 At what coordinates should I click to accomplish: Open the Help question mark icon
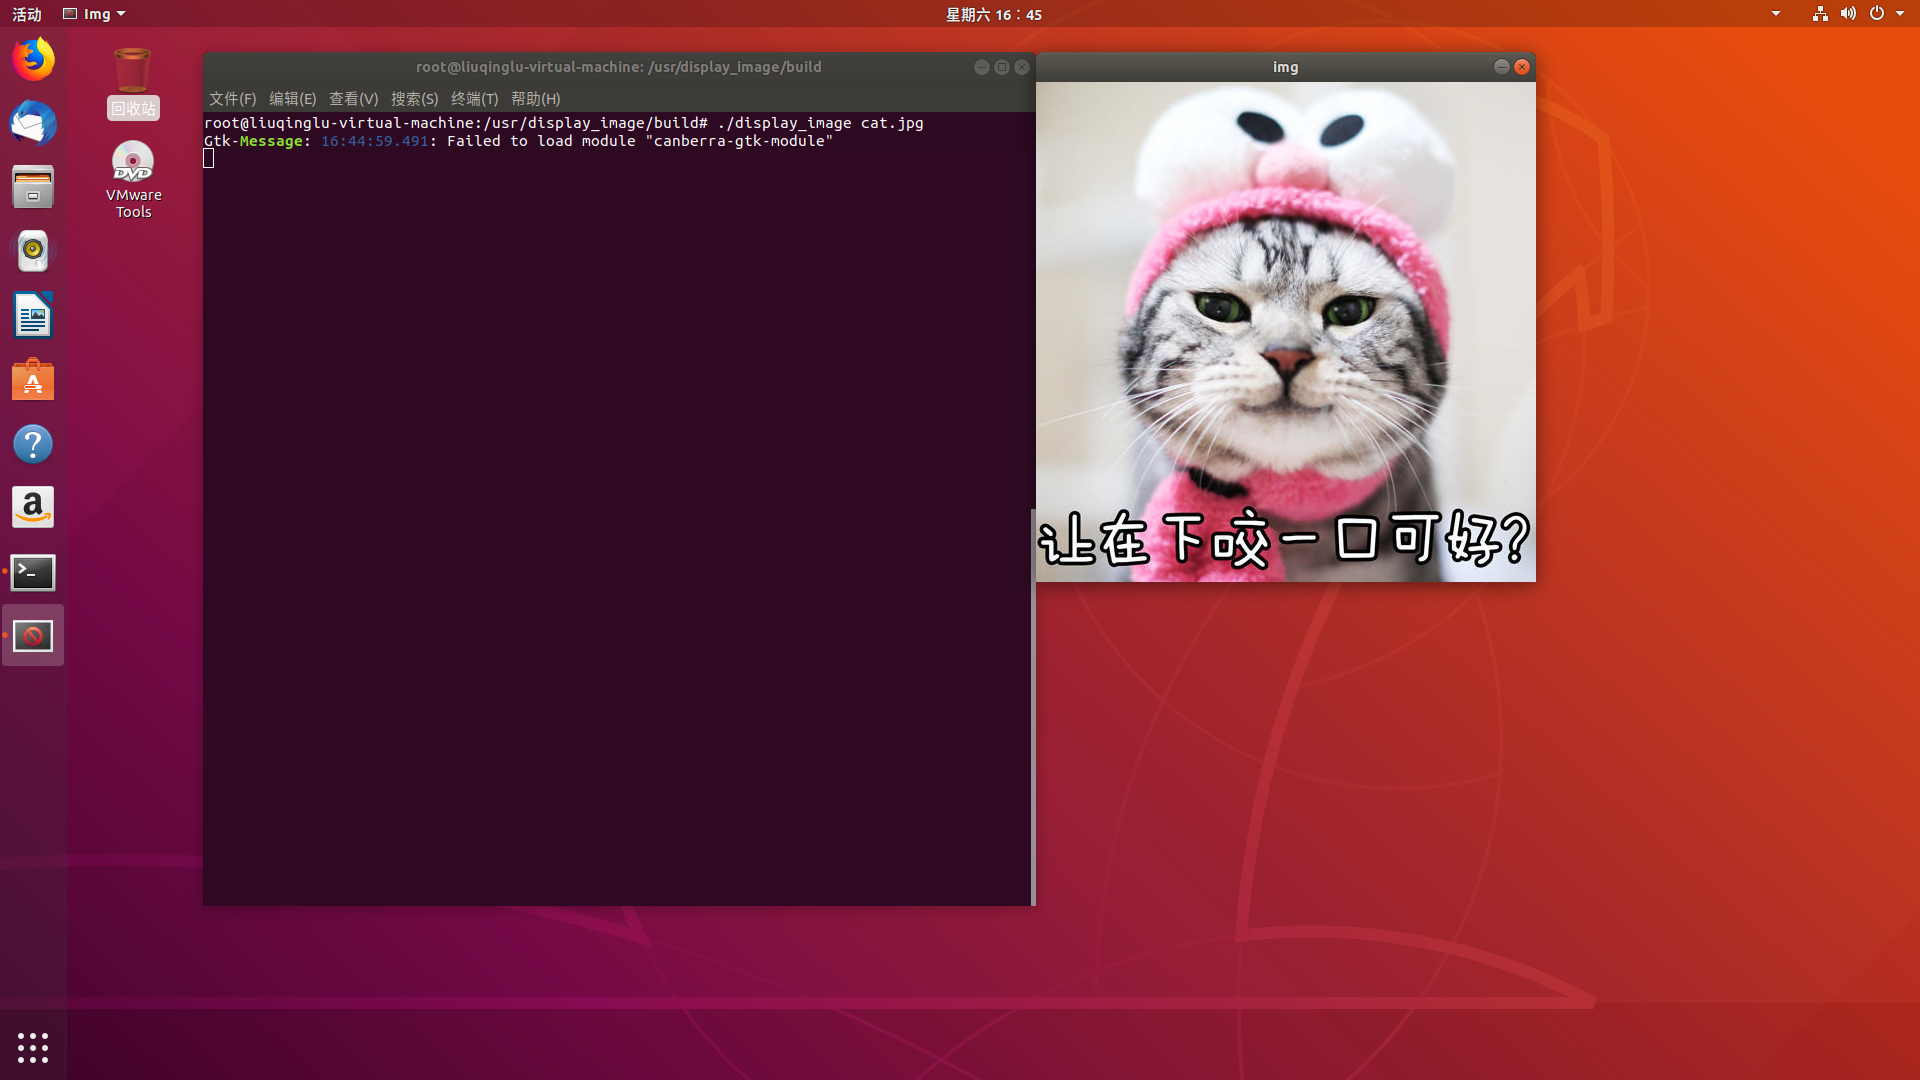(33, 444)
